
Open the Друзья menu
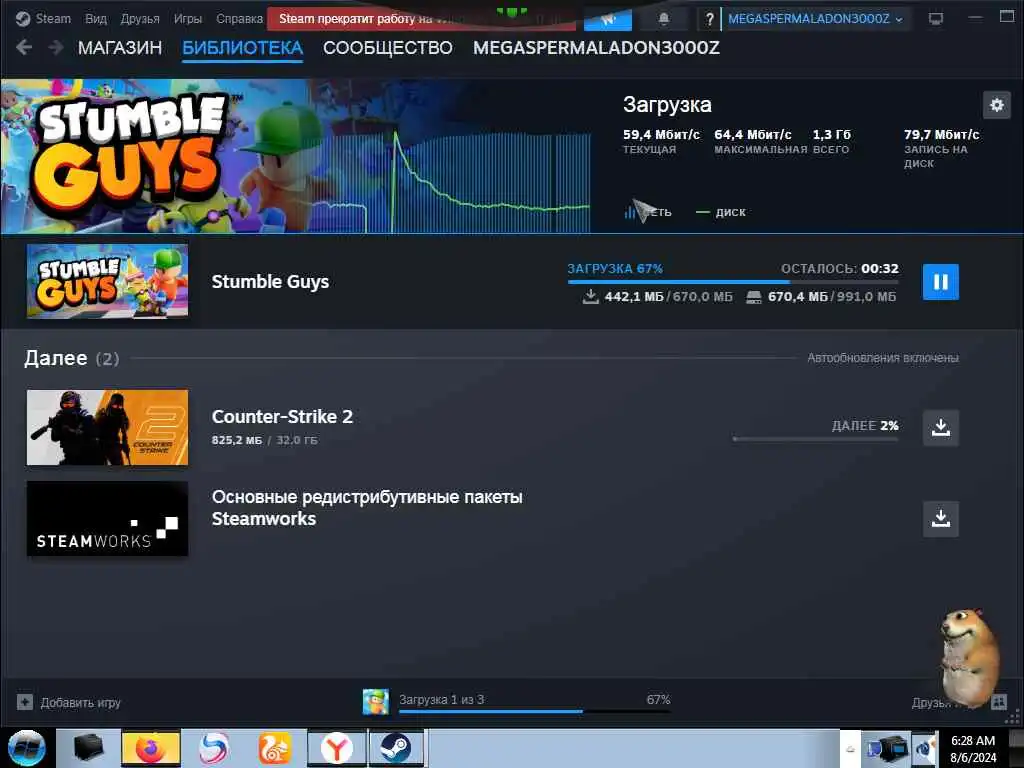click(140, 18)
